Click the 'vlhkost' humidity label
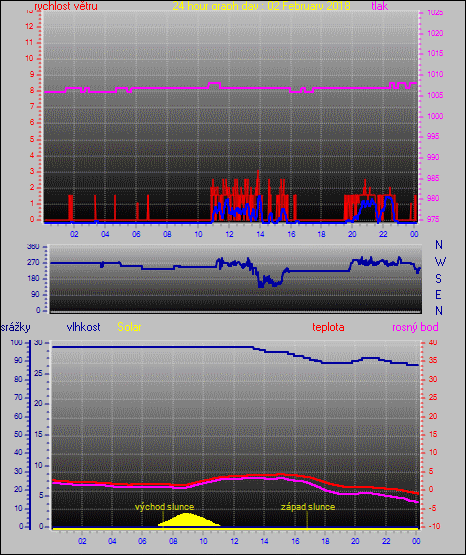This screenshot has height=555, width=466. pos(84,327)
